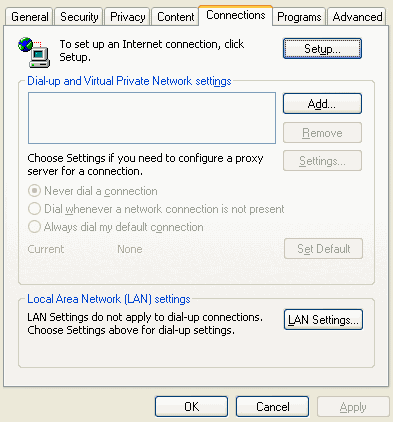Open the dial-up Settings... button

point(322,161)
